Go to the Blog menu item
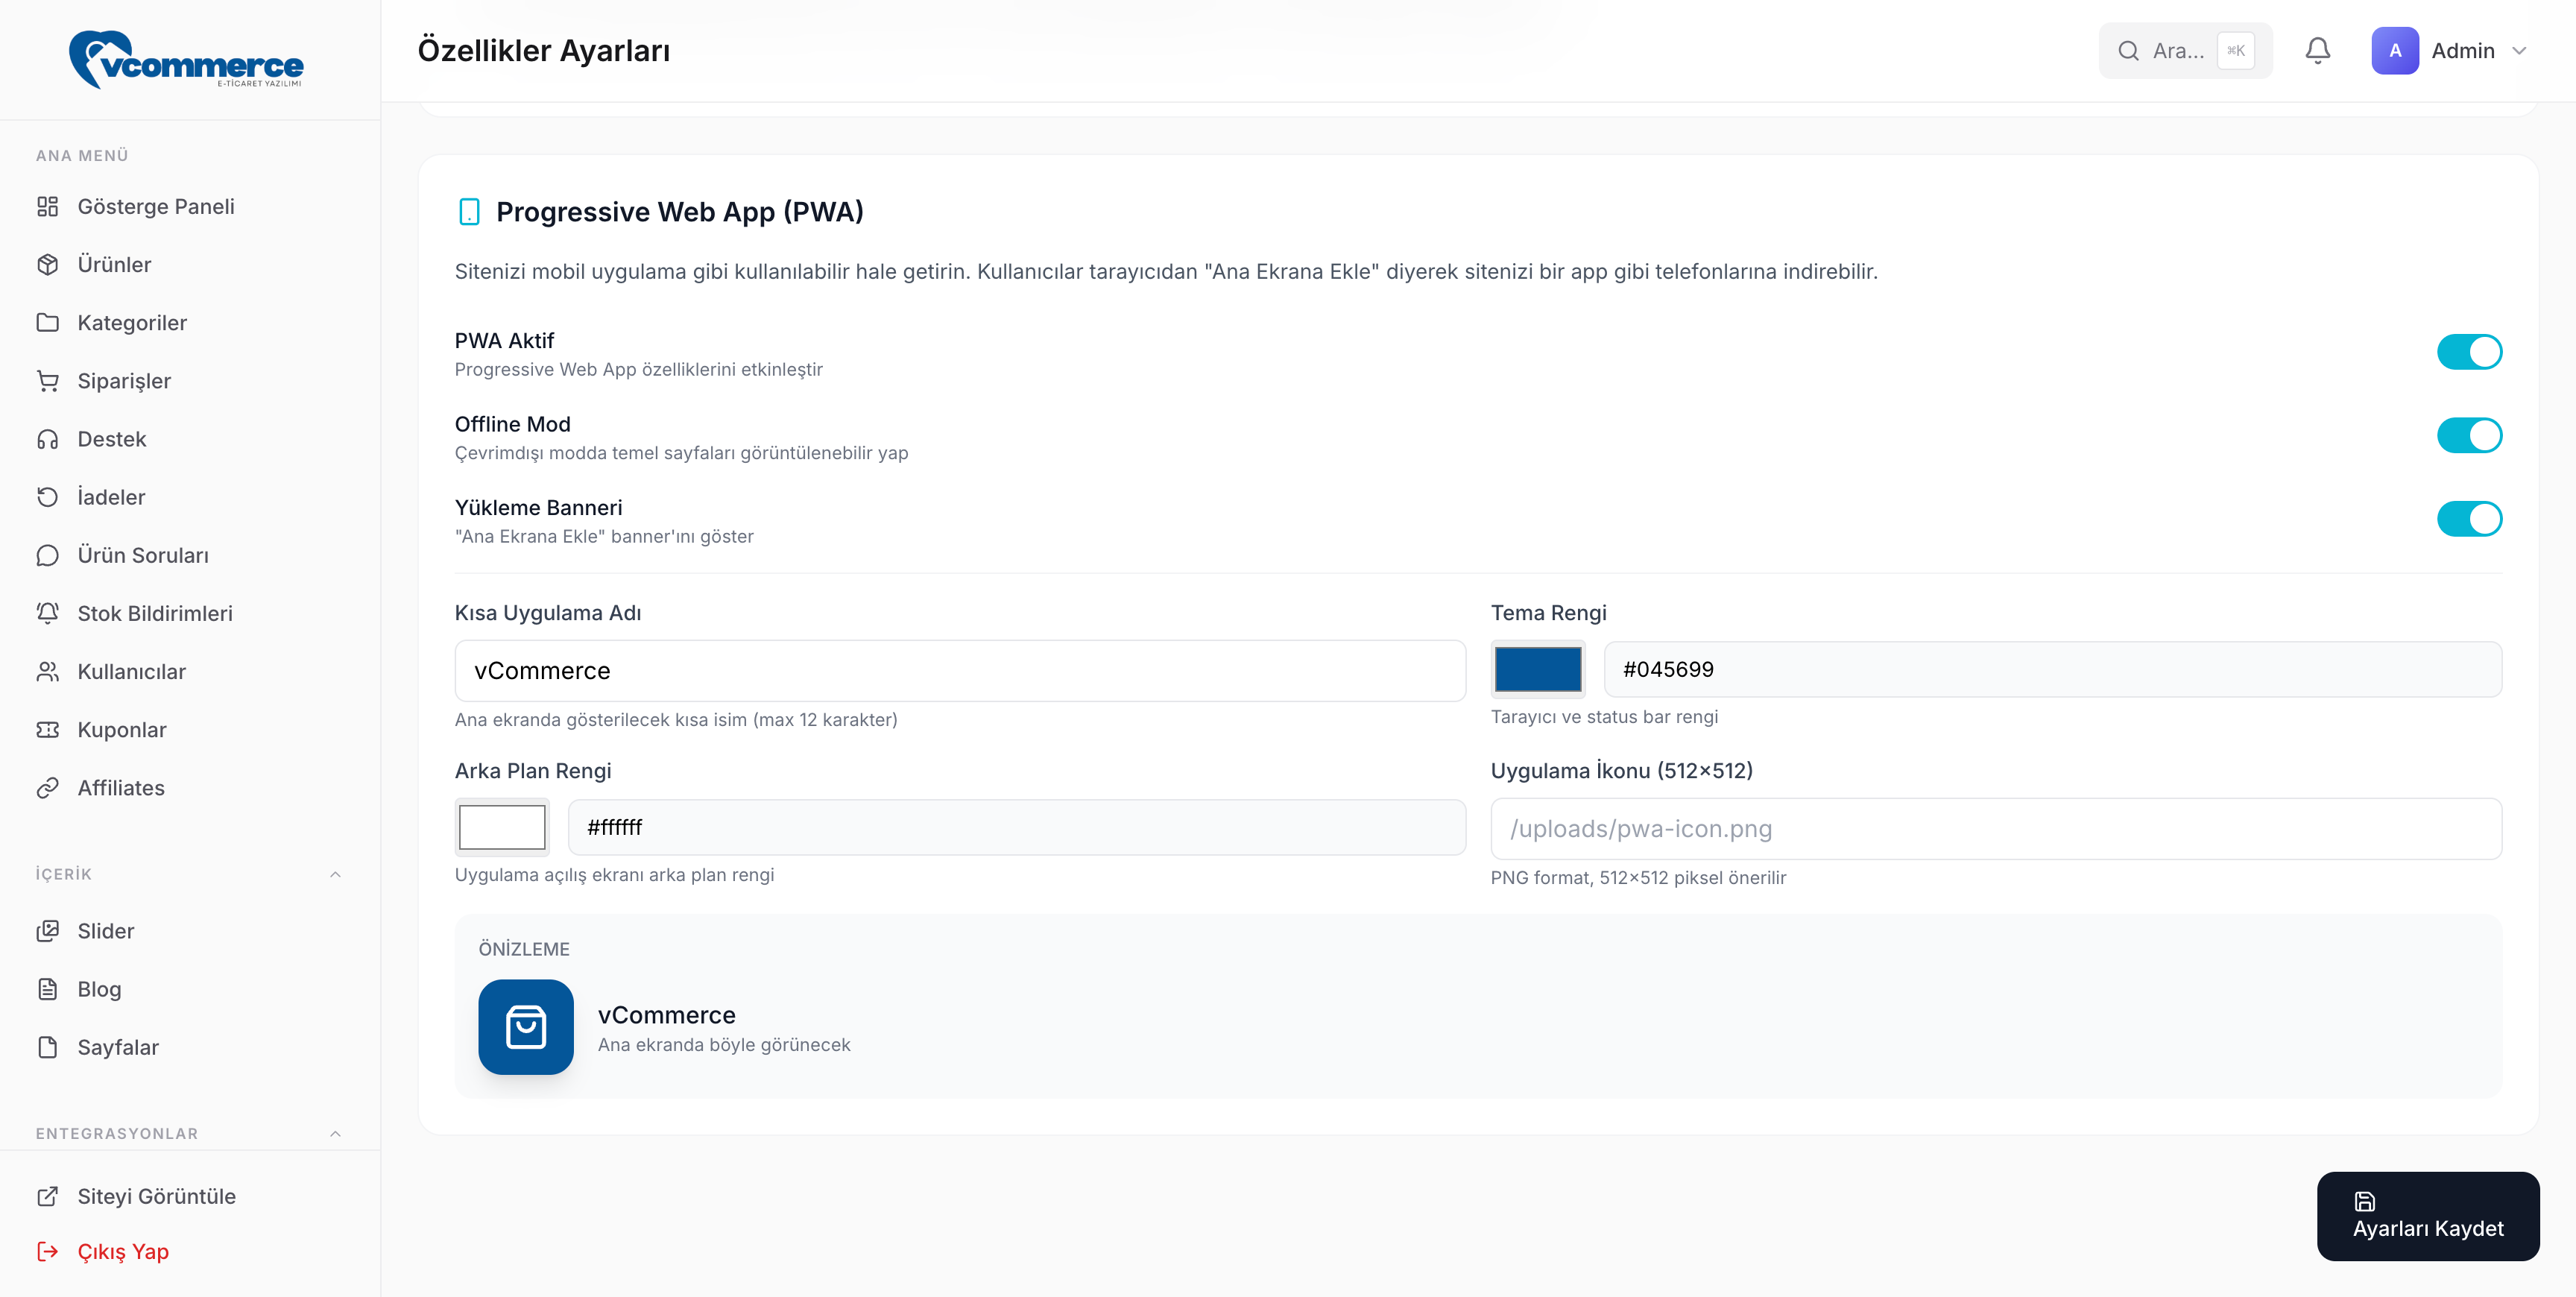This screenshot has width=2576, height=1297. pyautogui.click(x=99, y=989)
